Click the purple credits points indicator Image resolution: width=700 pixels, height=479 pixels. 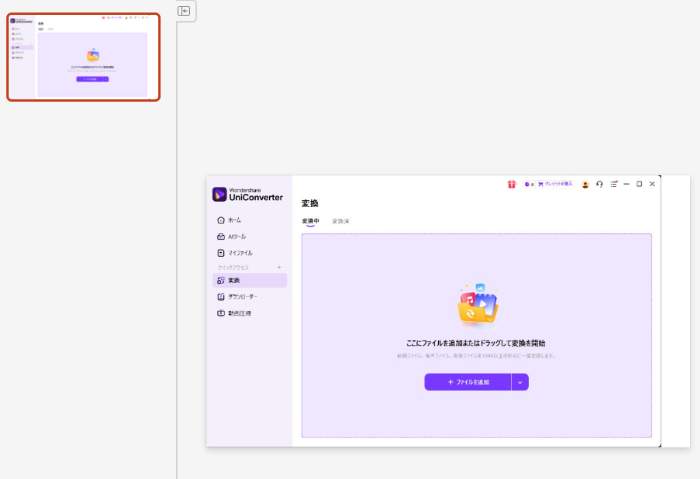coord(529,184)
